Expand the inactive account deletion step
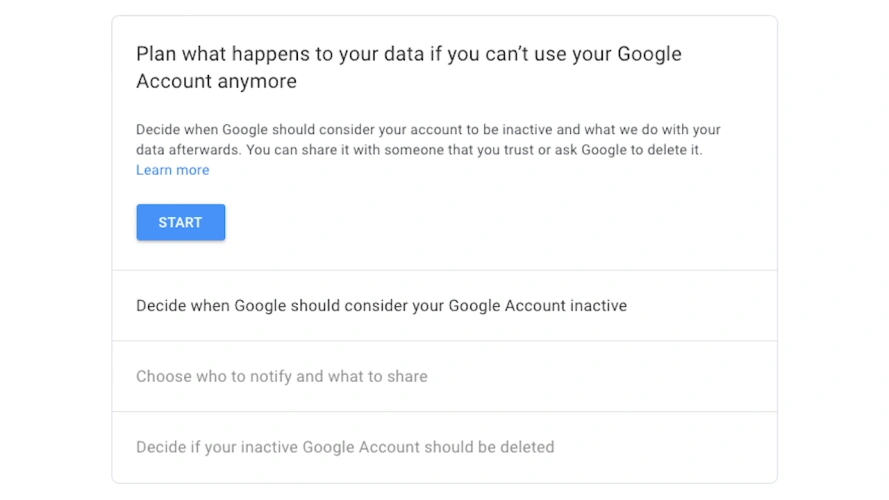 pyautogui.click(x=344, y=446)
